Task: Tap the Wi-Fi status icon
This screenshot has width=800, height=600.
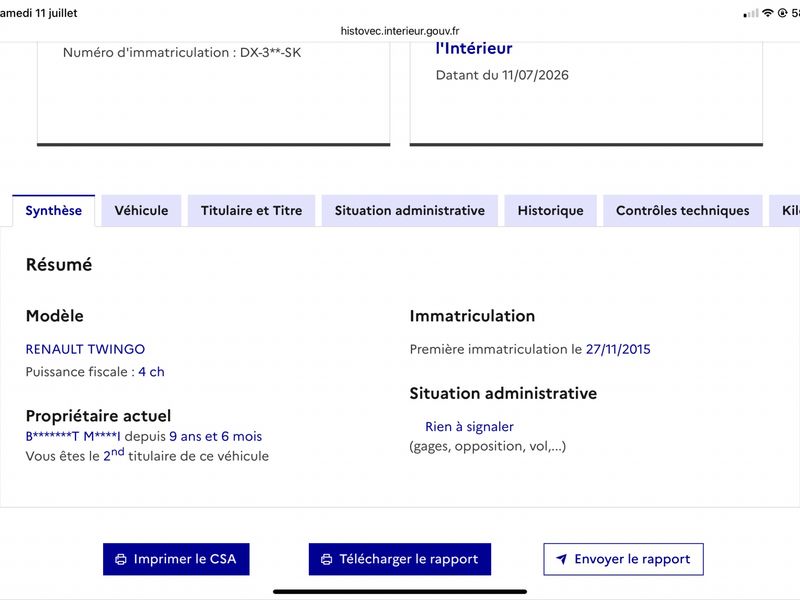Action: point(767,13)
